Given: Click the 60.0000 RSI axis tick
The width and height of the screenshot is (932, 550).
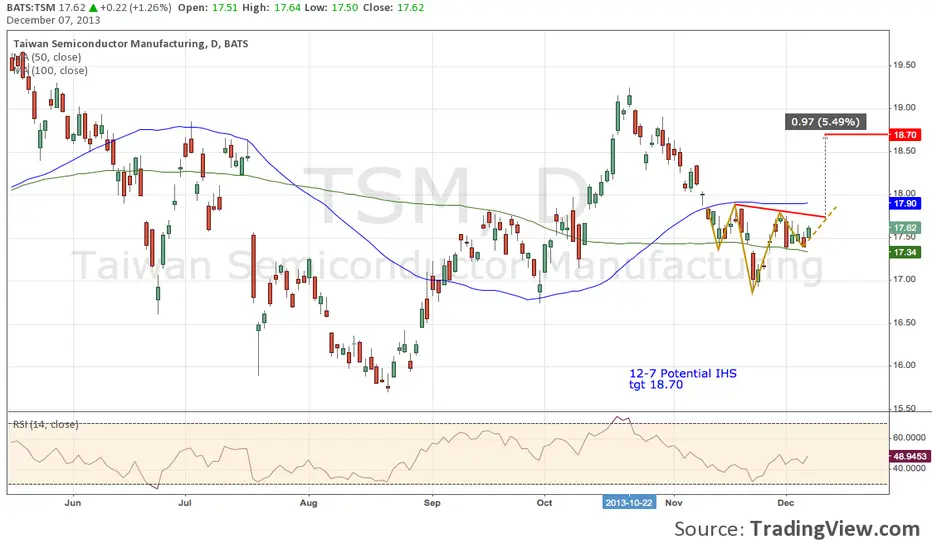Looking at the screenshot, I should click(x=909, y=438).
